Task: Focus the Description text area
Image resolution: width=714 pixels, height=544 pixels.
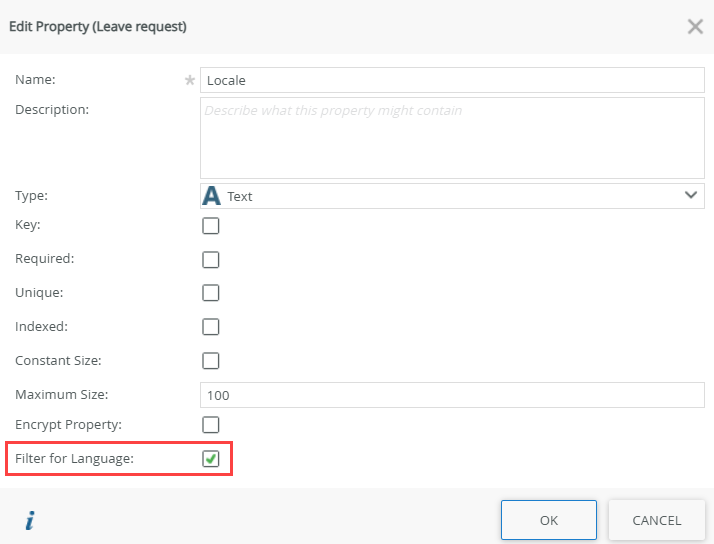Action: [x=452, y=137]
